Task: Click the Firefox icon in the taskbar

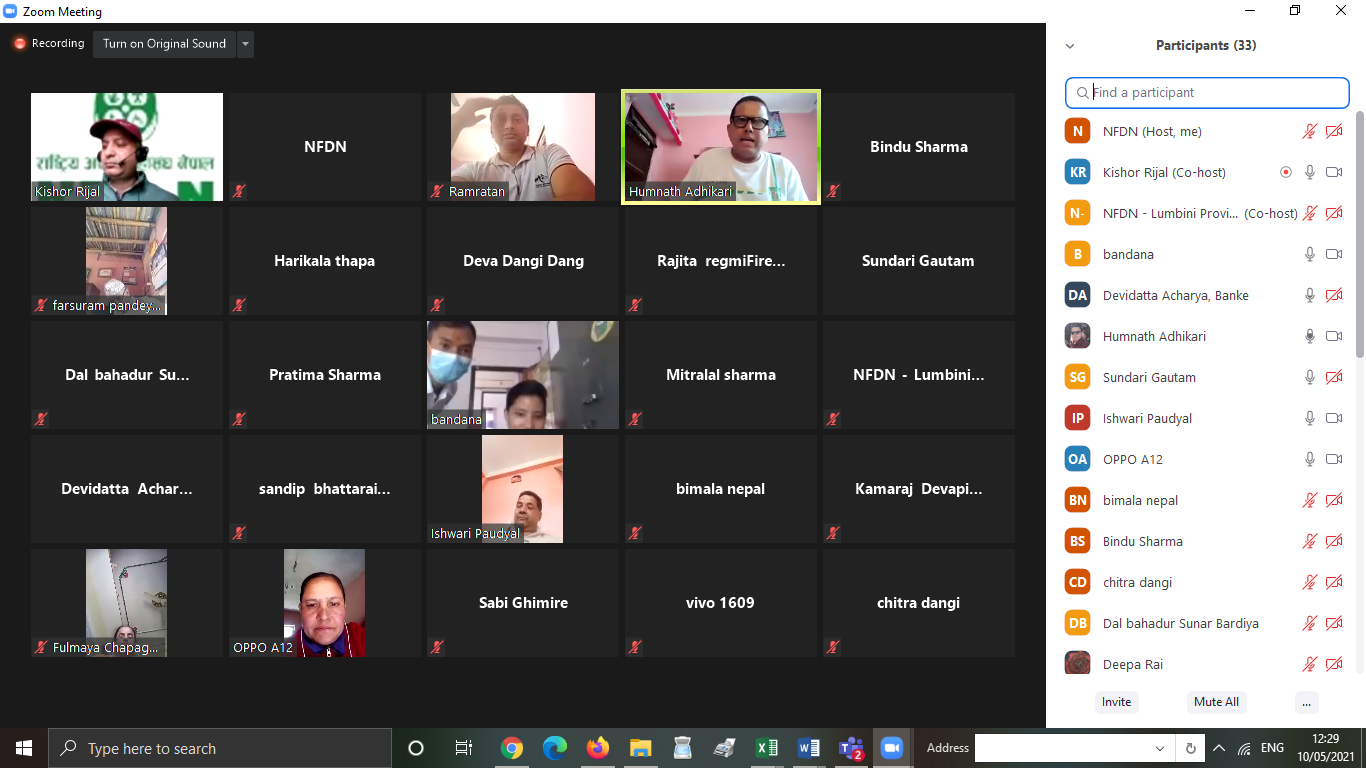Action: [x=598, y=748]
